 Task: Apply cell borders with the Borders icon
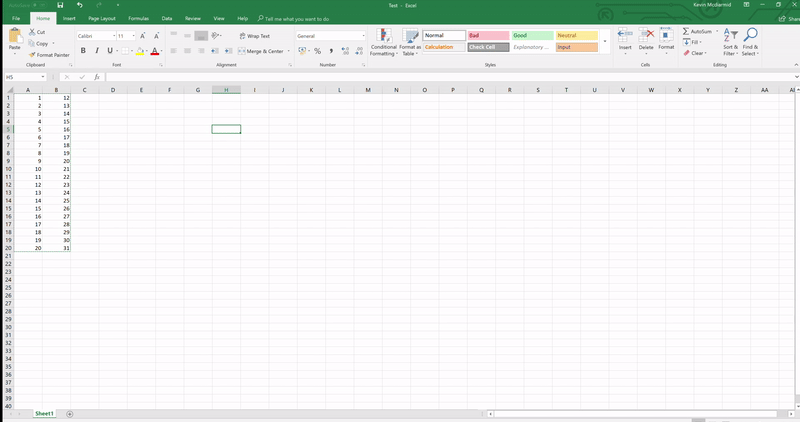click(x=124, y=51)
